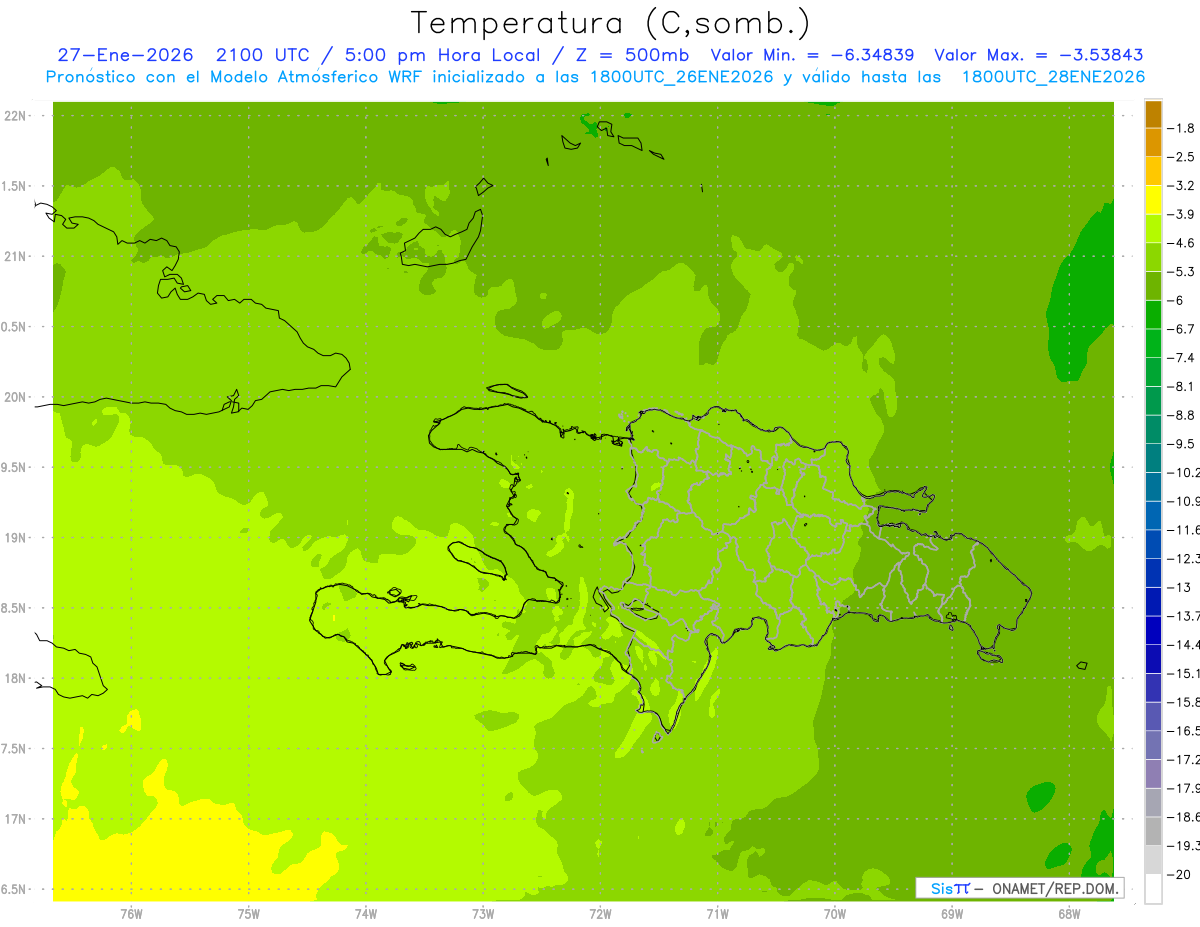Click the '73W' longitude axis label
The image size is (1200, 927).
tap(483, 914)
